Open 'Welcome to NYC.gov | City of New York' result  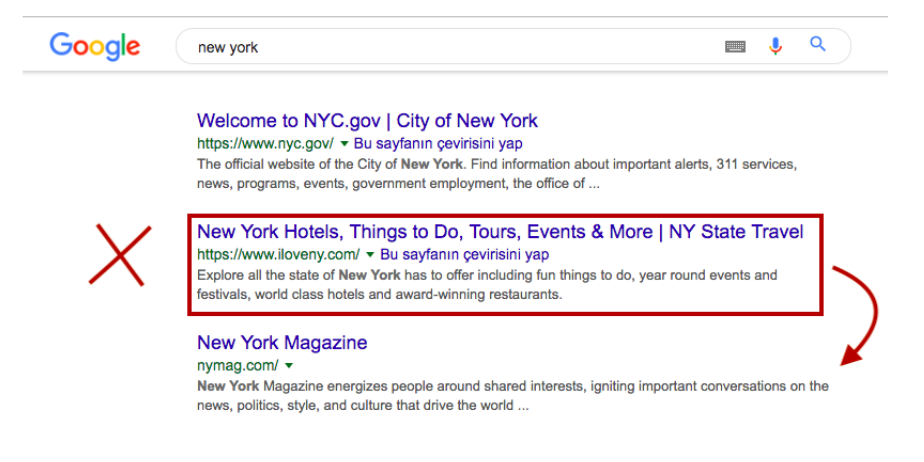[x=367, y=121]
